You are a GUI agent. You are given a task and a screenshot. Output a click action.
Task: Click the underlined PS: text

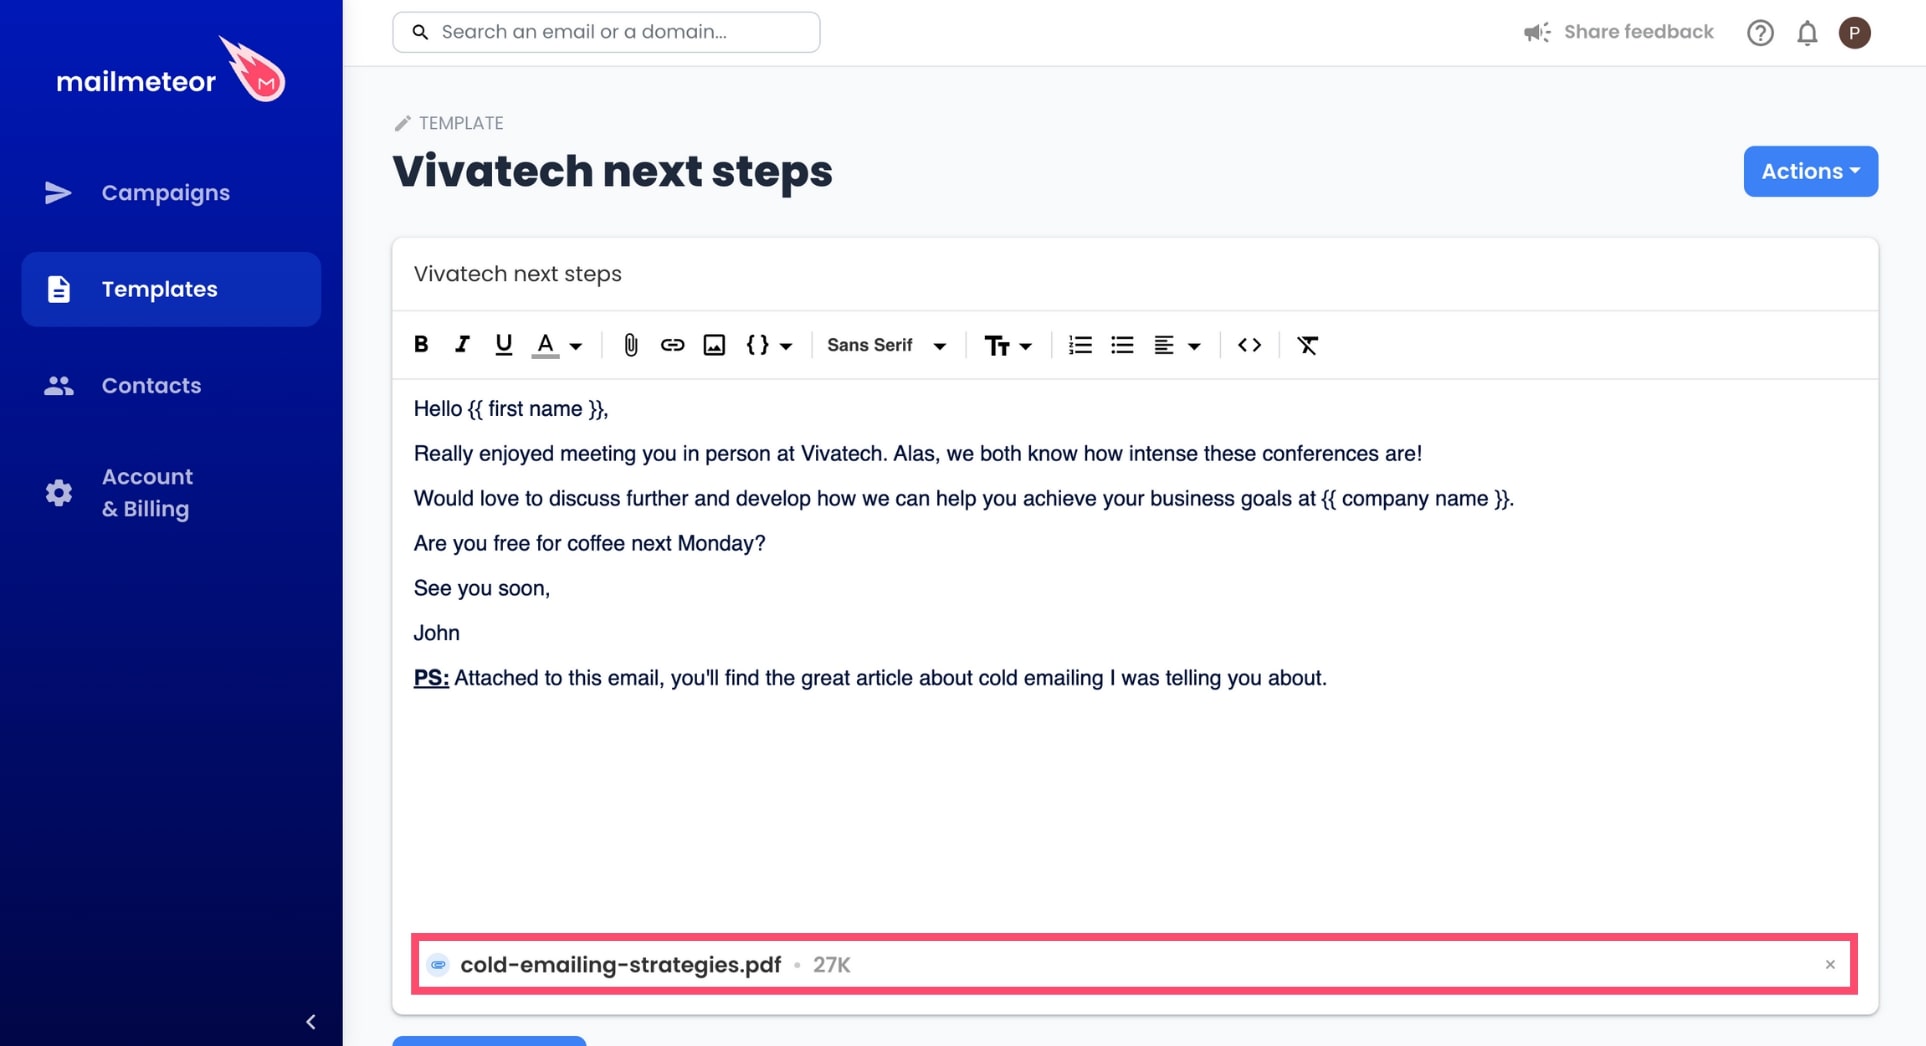[x=431, y=678]
